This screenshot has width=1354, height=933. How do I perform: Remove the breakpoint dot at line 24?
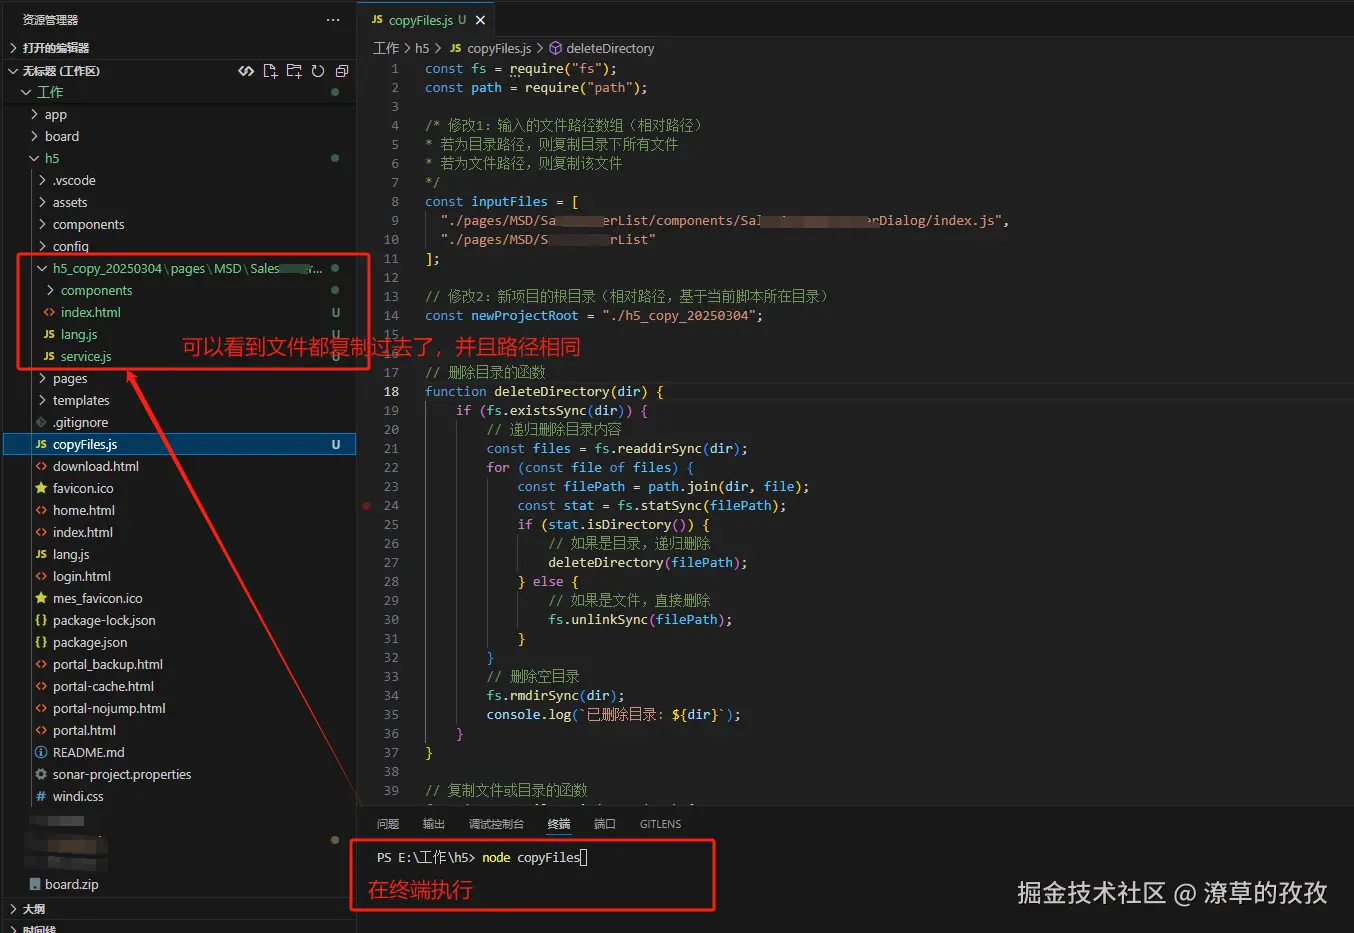click(367, 506)
